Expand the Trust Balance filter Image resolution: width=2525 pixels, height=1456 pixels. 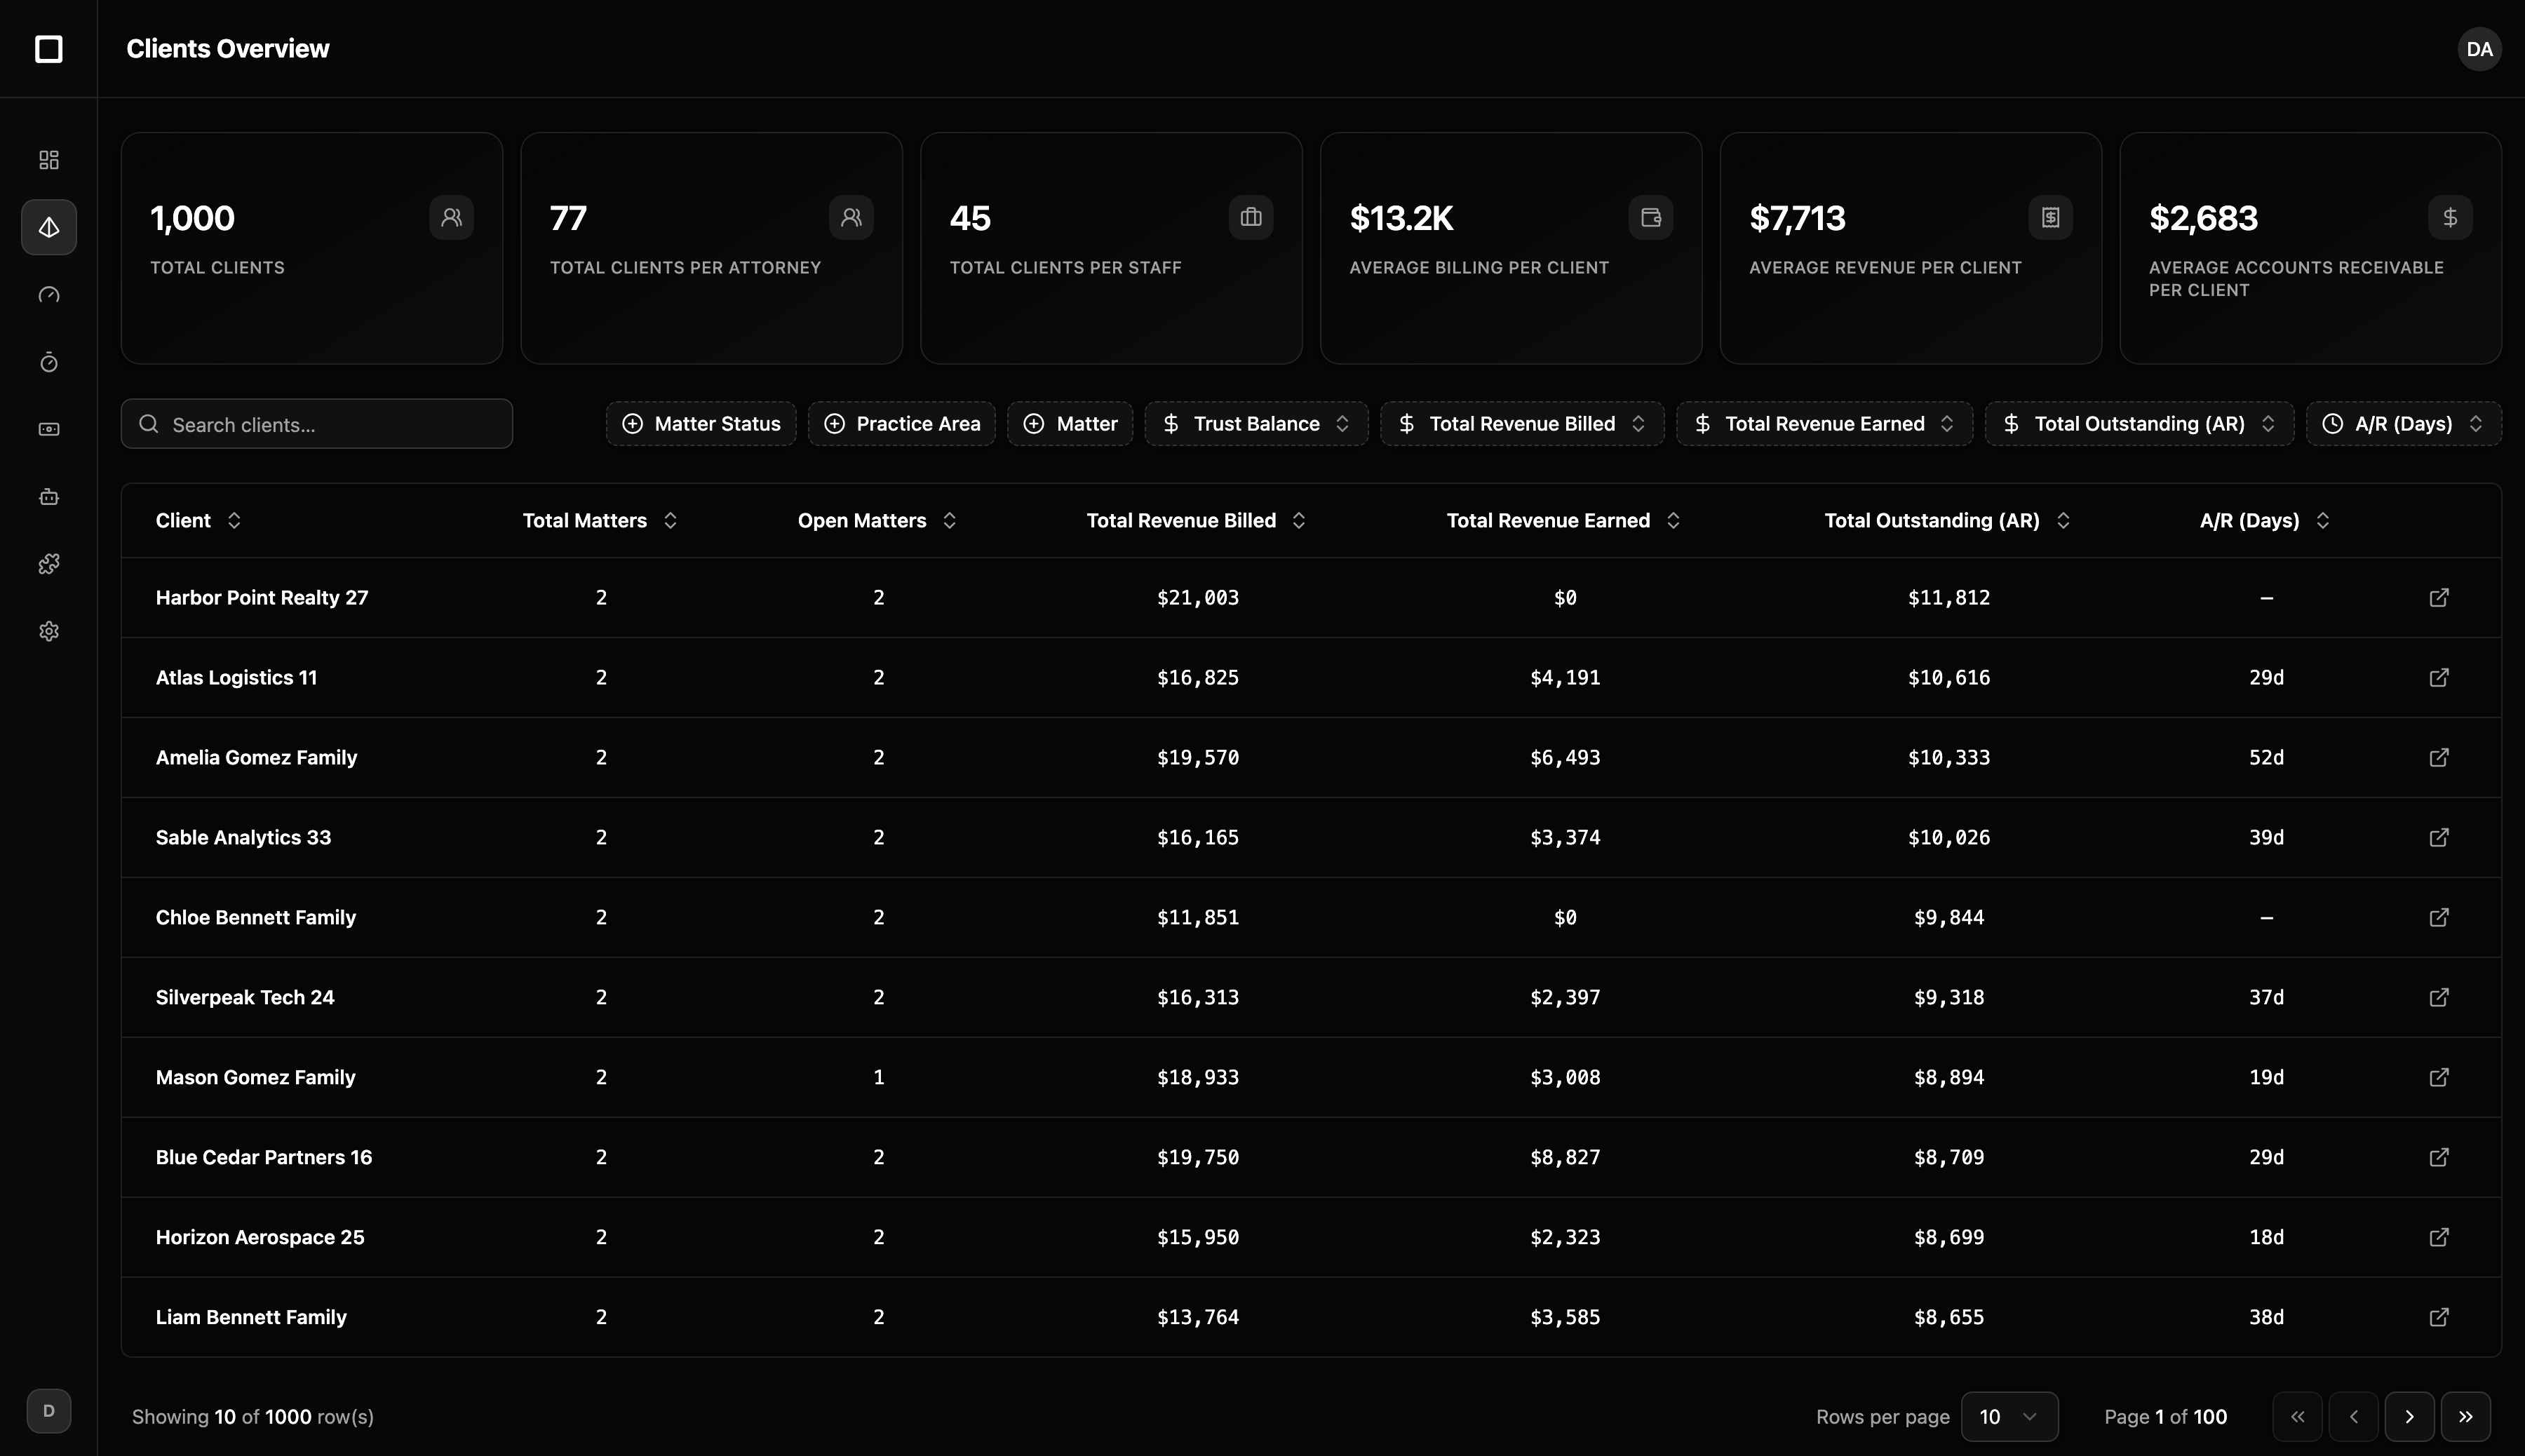pyautogui.click(x=1256, y=424)
